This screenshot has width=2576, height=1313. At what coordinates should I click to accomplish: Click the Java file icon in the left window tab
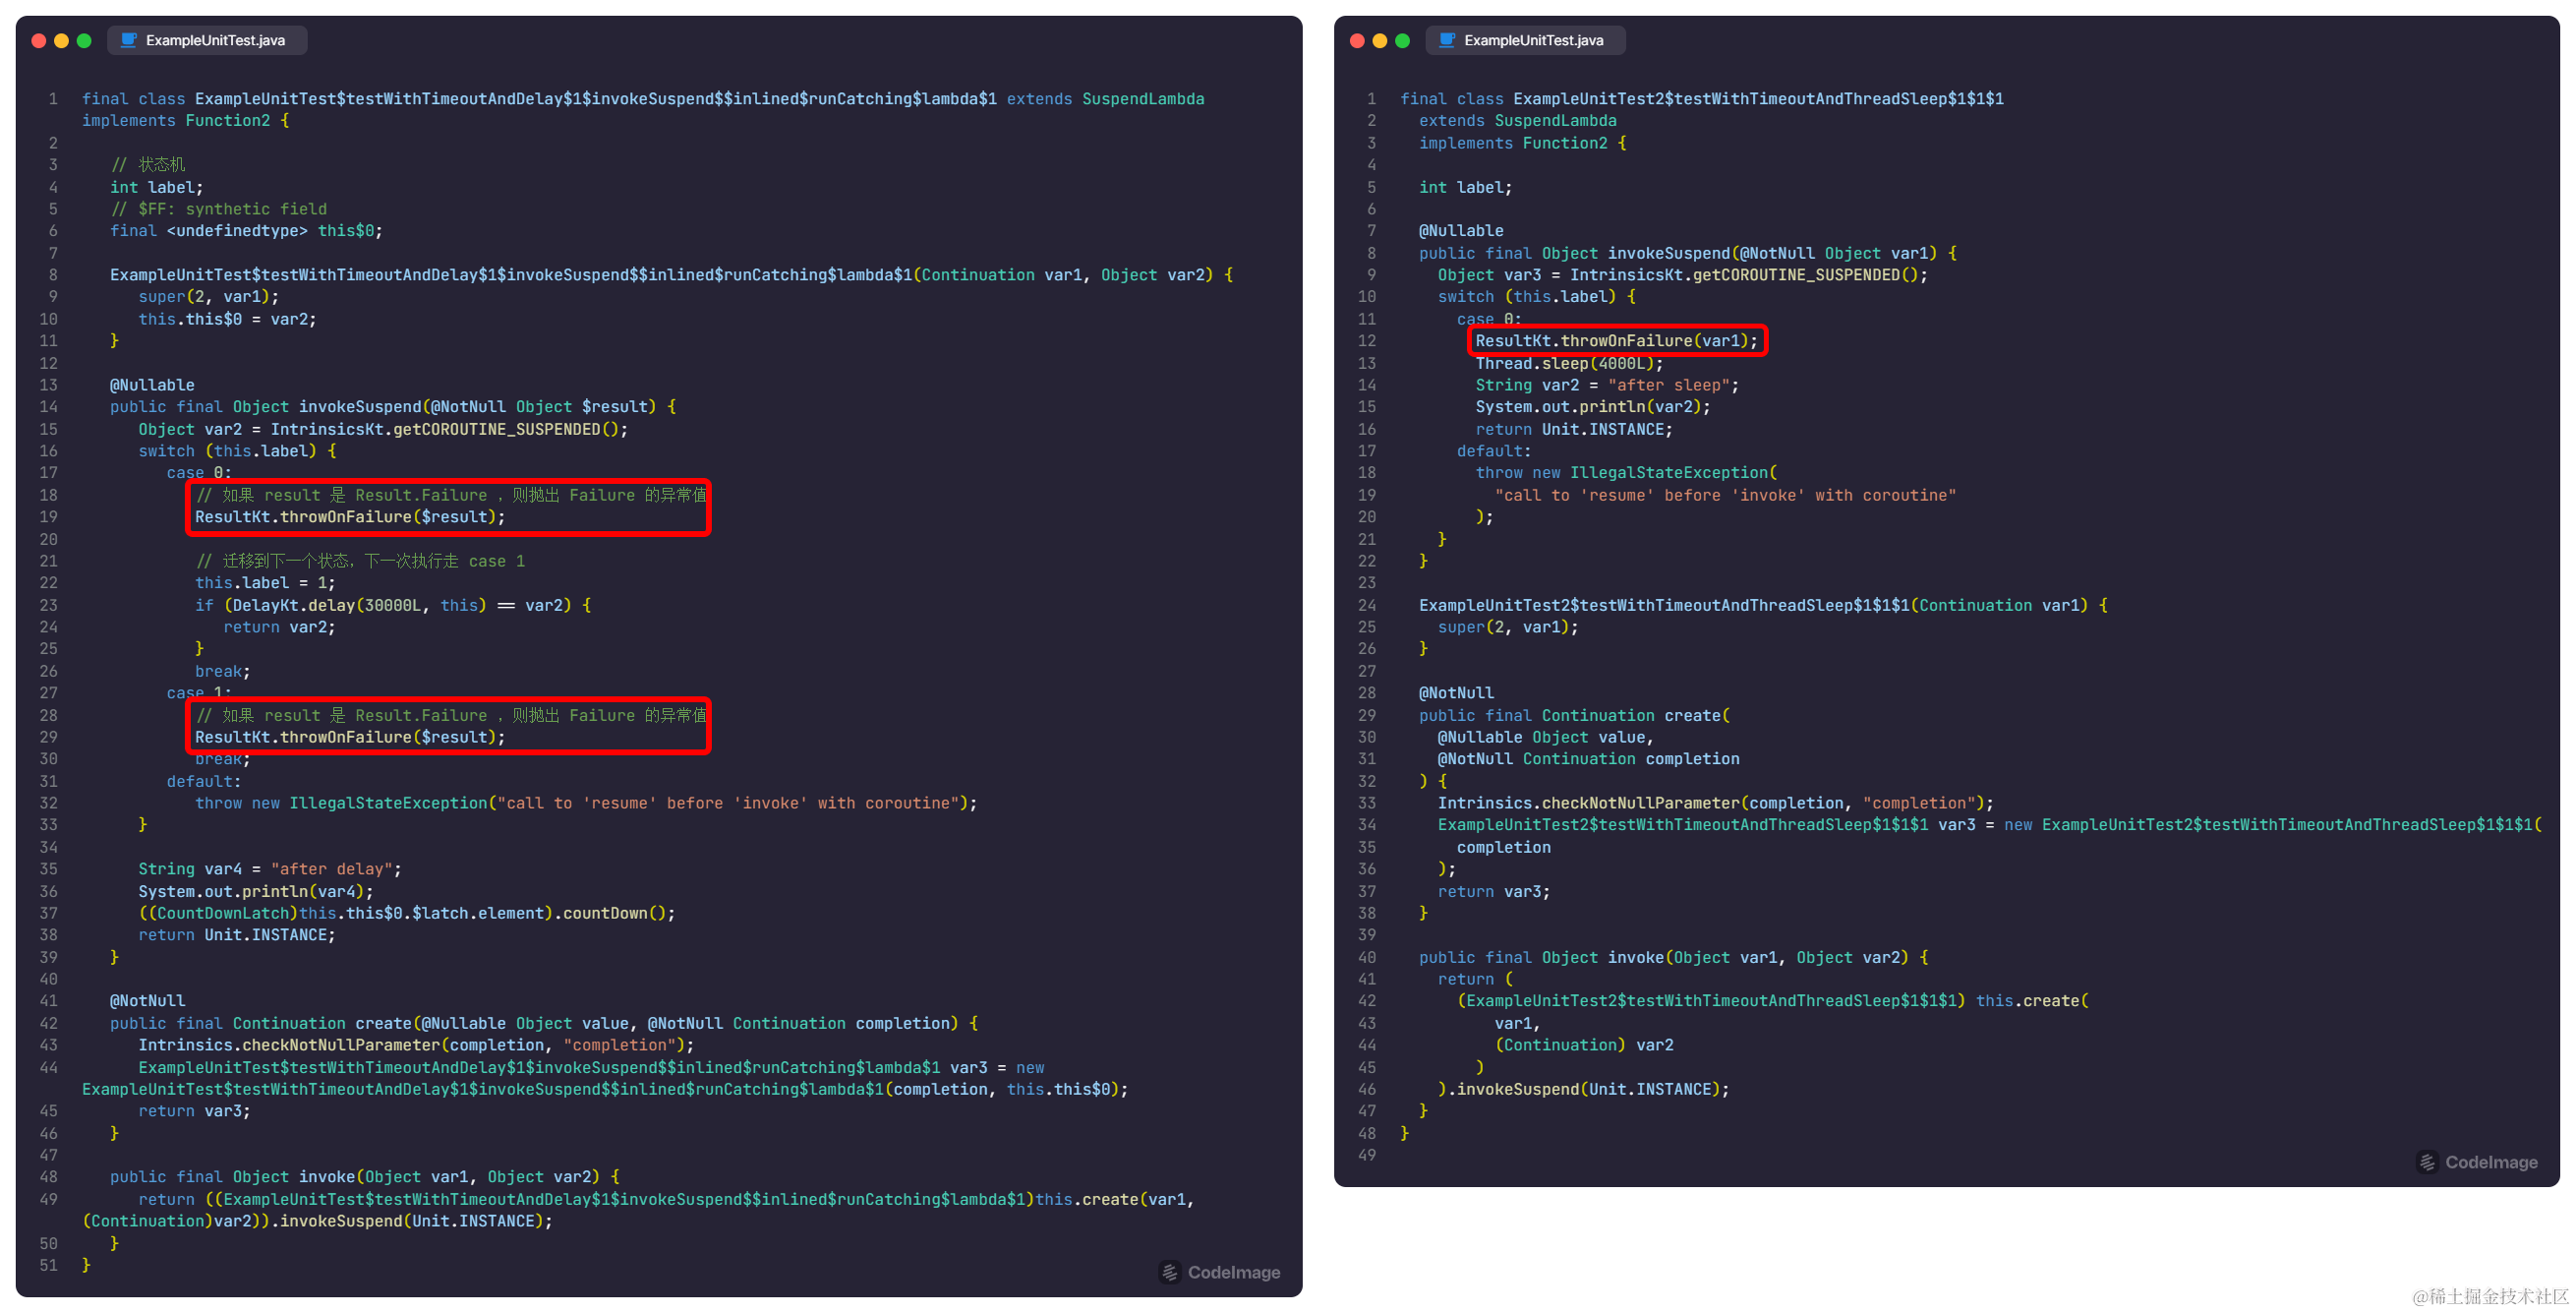click(129, 40)
